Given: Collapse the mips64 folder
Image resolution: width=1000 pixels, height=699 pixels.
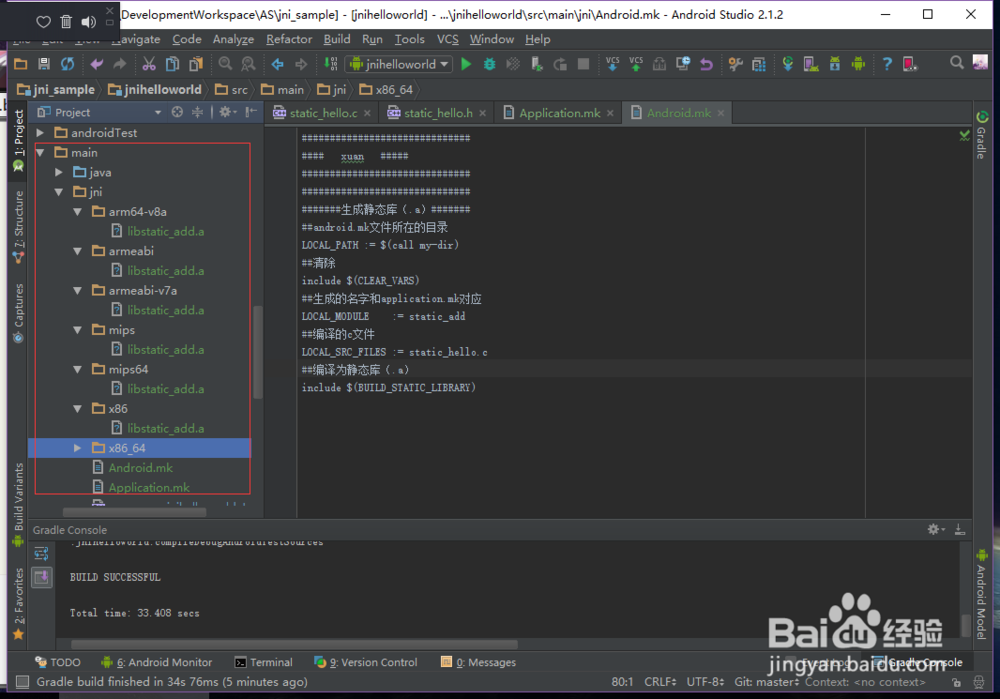Looking at the screenshot, I should (77, 369).
